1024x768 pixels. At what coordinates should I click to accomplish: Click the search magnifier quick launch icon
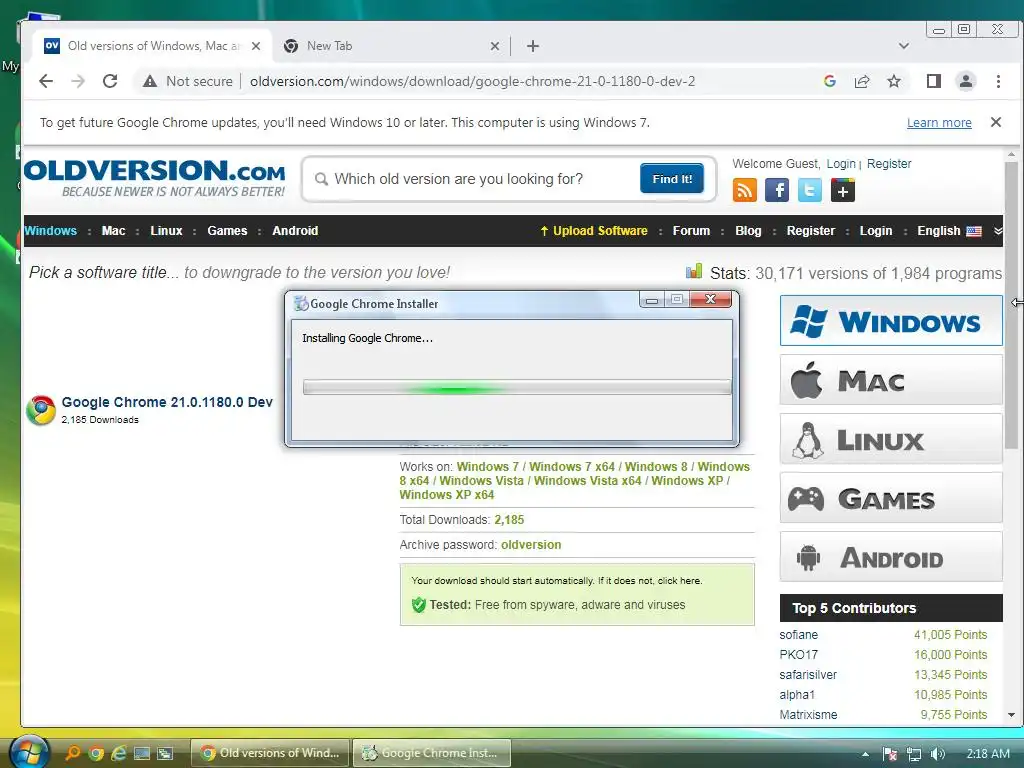pos(72,753)
